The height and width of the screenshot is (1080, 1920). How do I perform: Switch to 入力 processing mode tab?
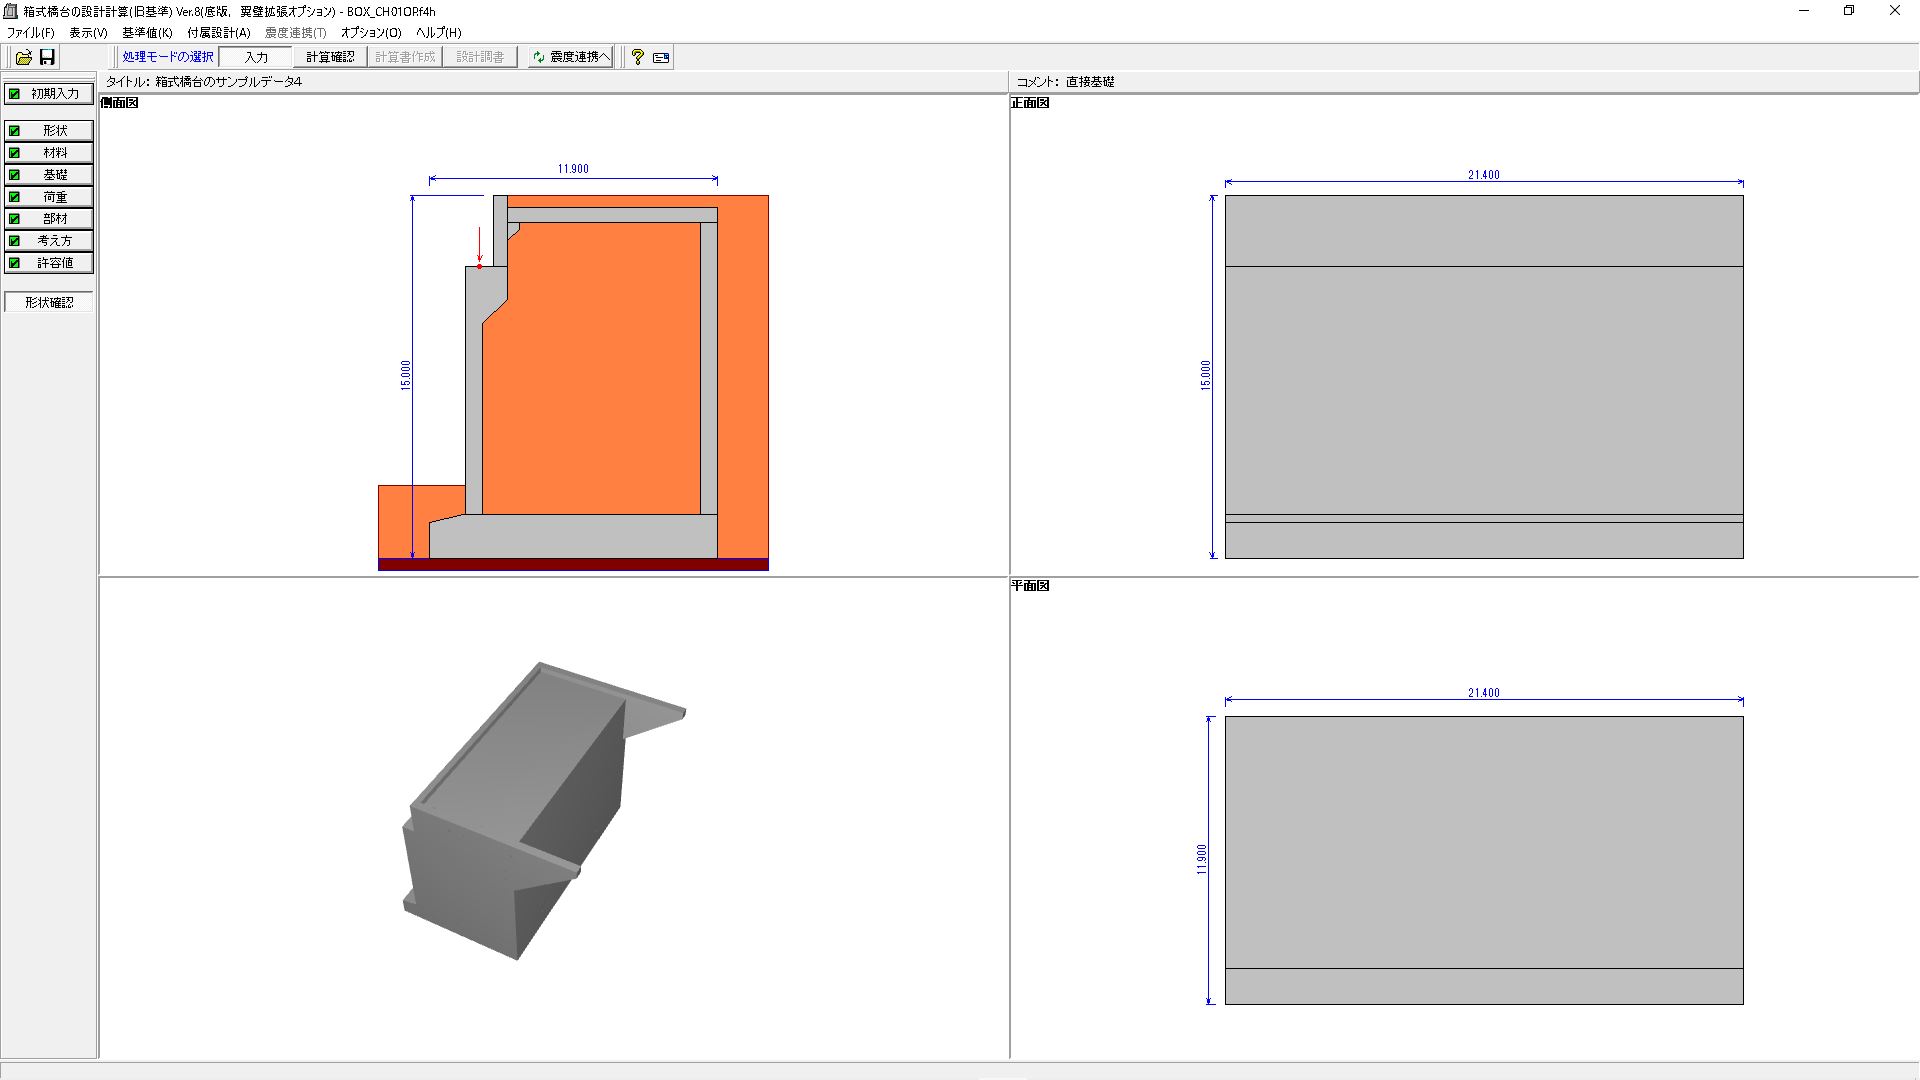tap(256, 57)
